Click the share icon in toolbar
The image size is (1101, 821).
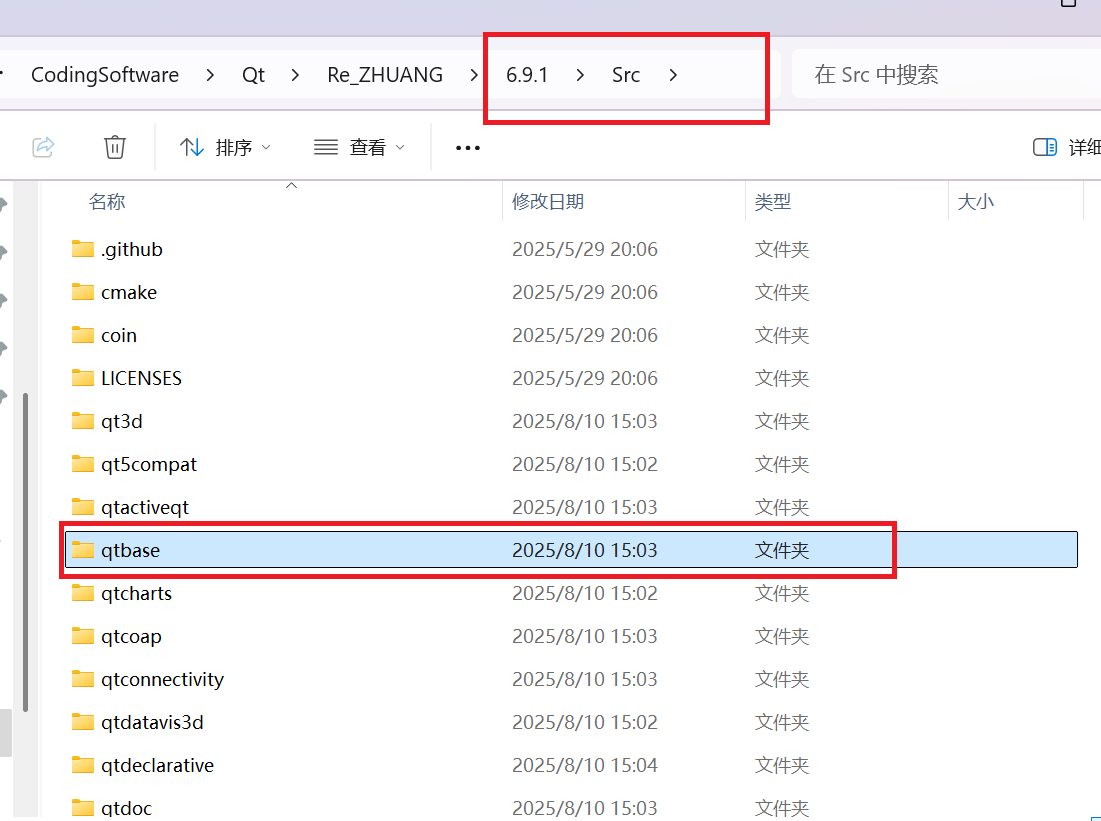coord(43,147)
